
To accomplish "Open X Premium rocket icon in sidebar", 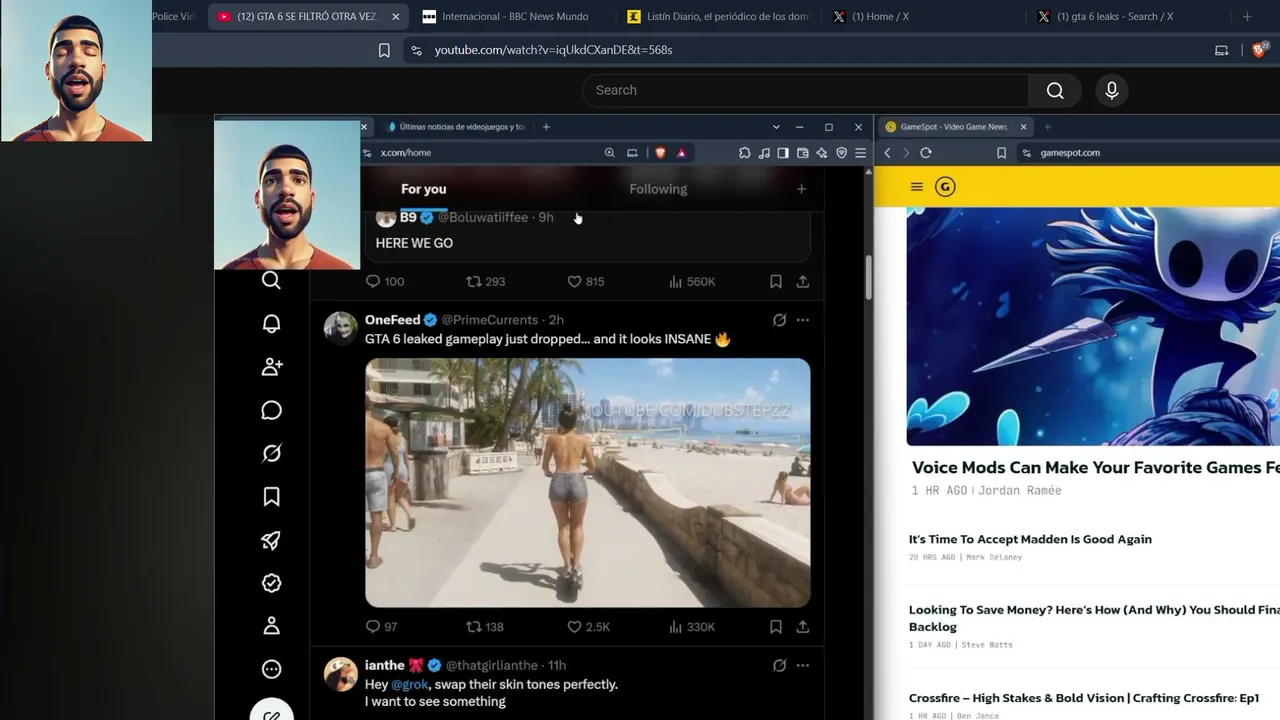I will 271,540.
